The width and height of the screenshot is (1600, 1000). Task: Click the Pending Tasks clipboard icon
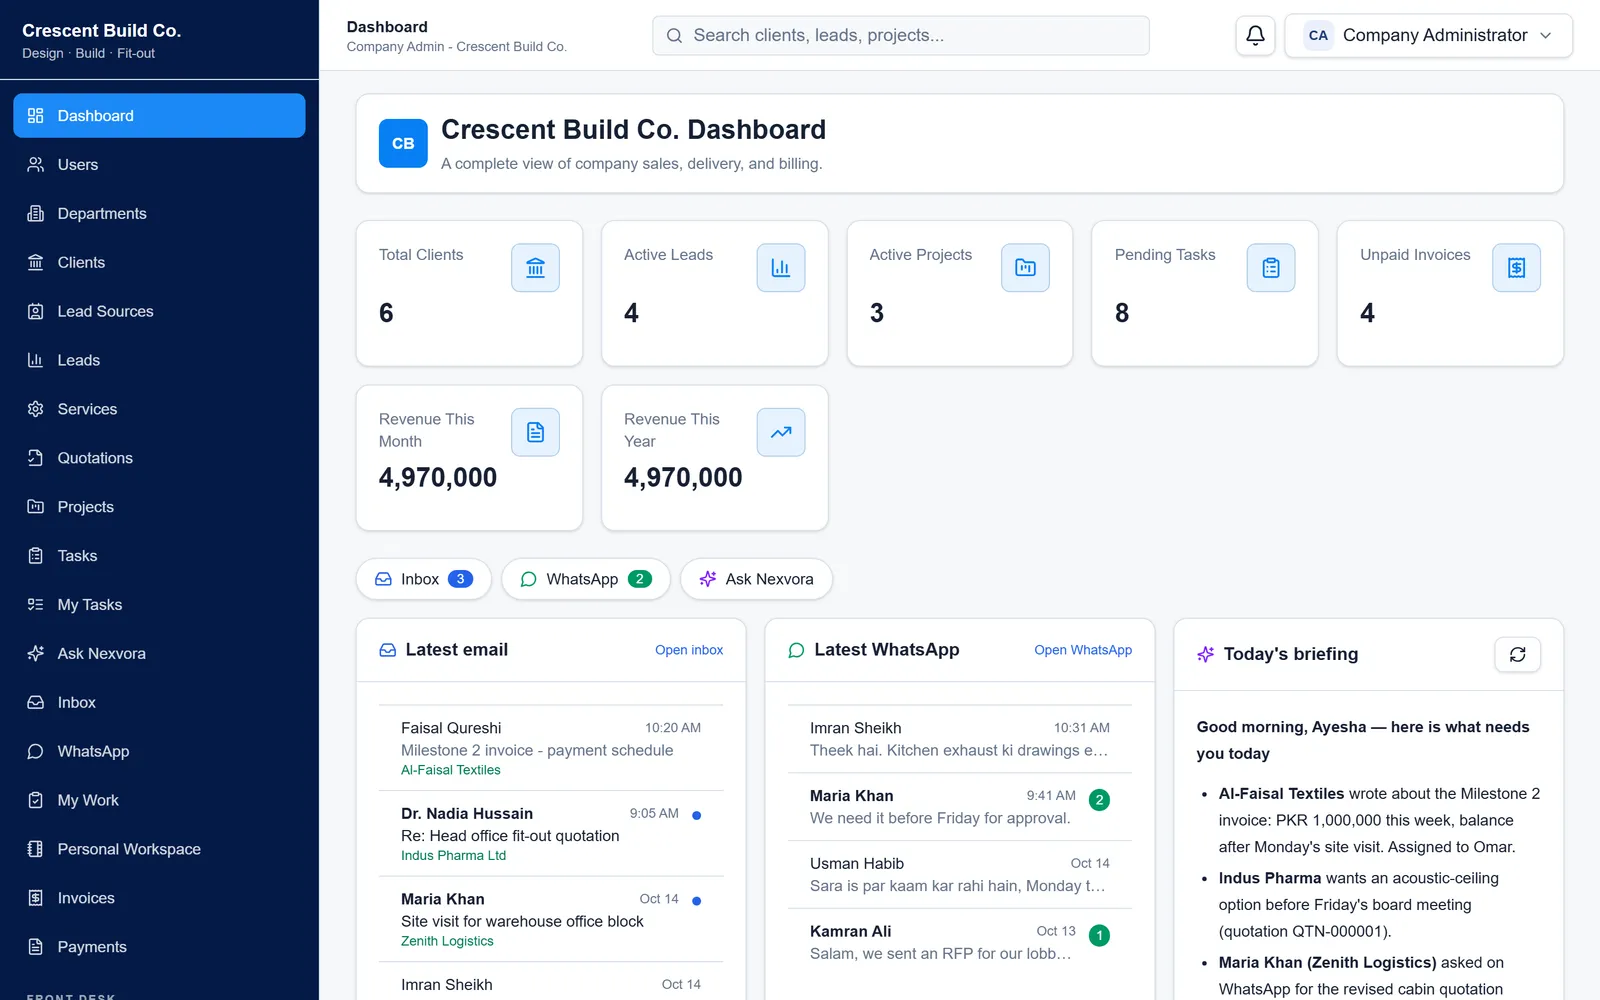1271,268
